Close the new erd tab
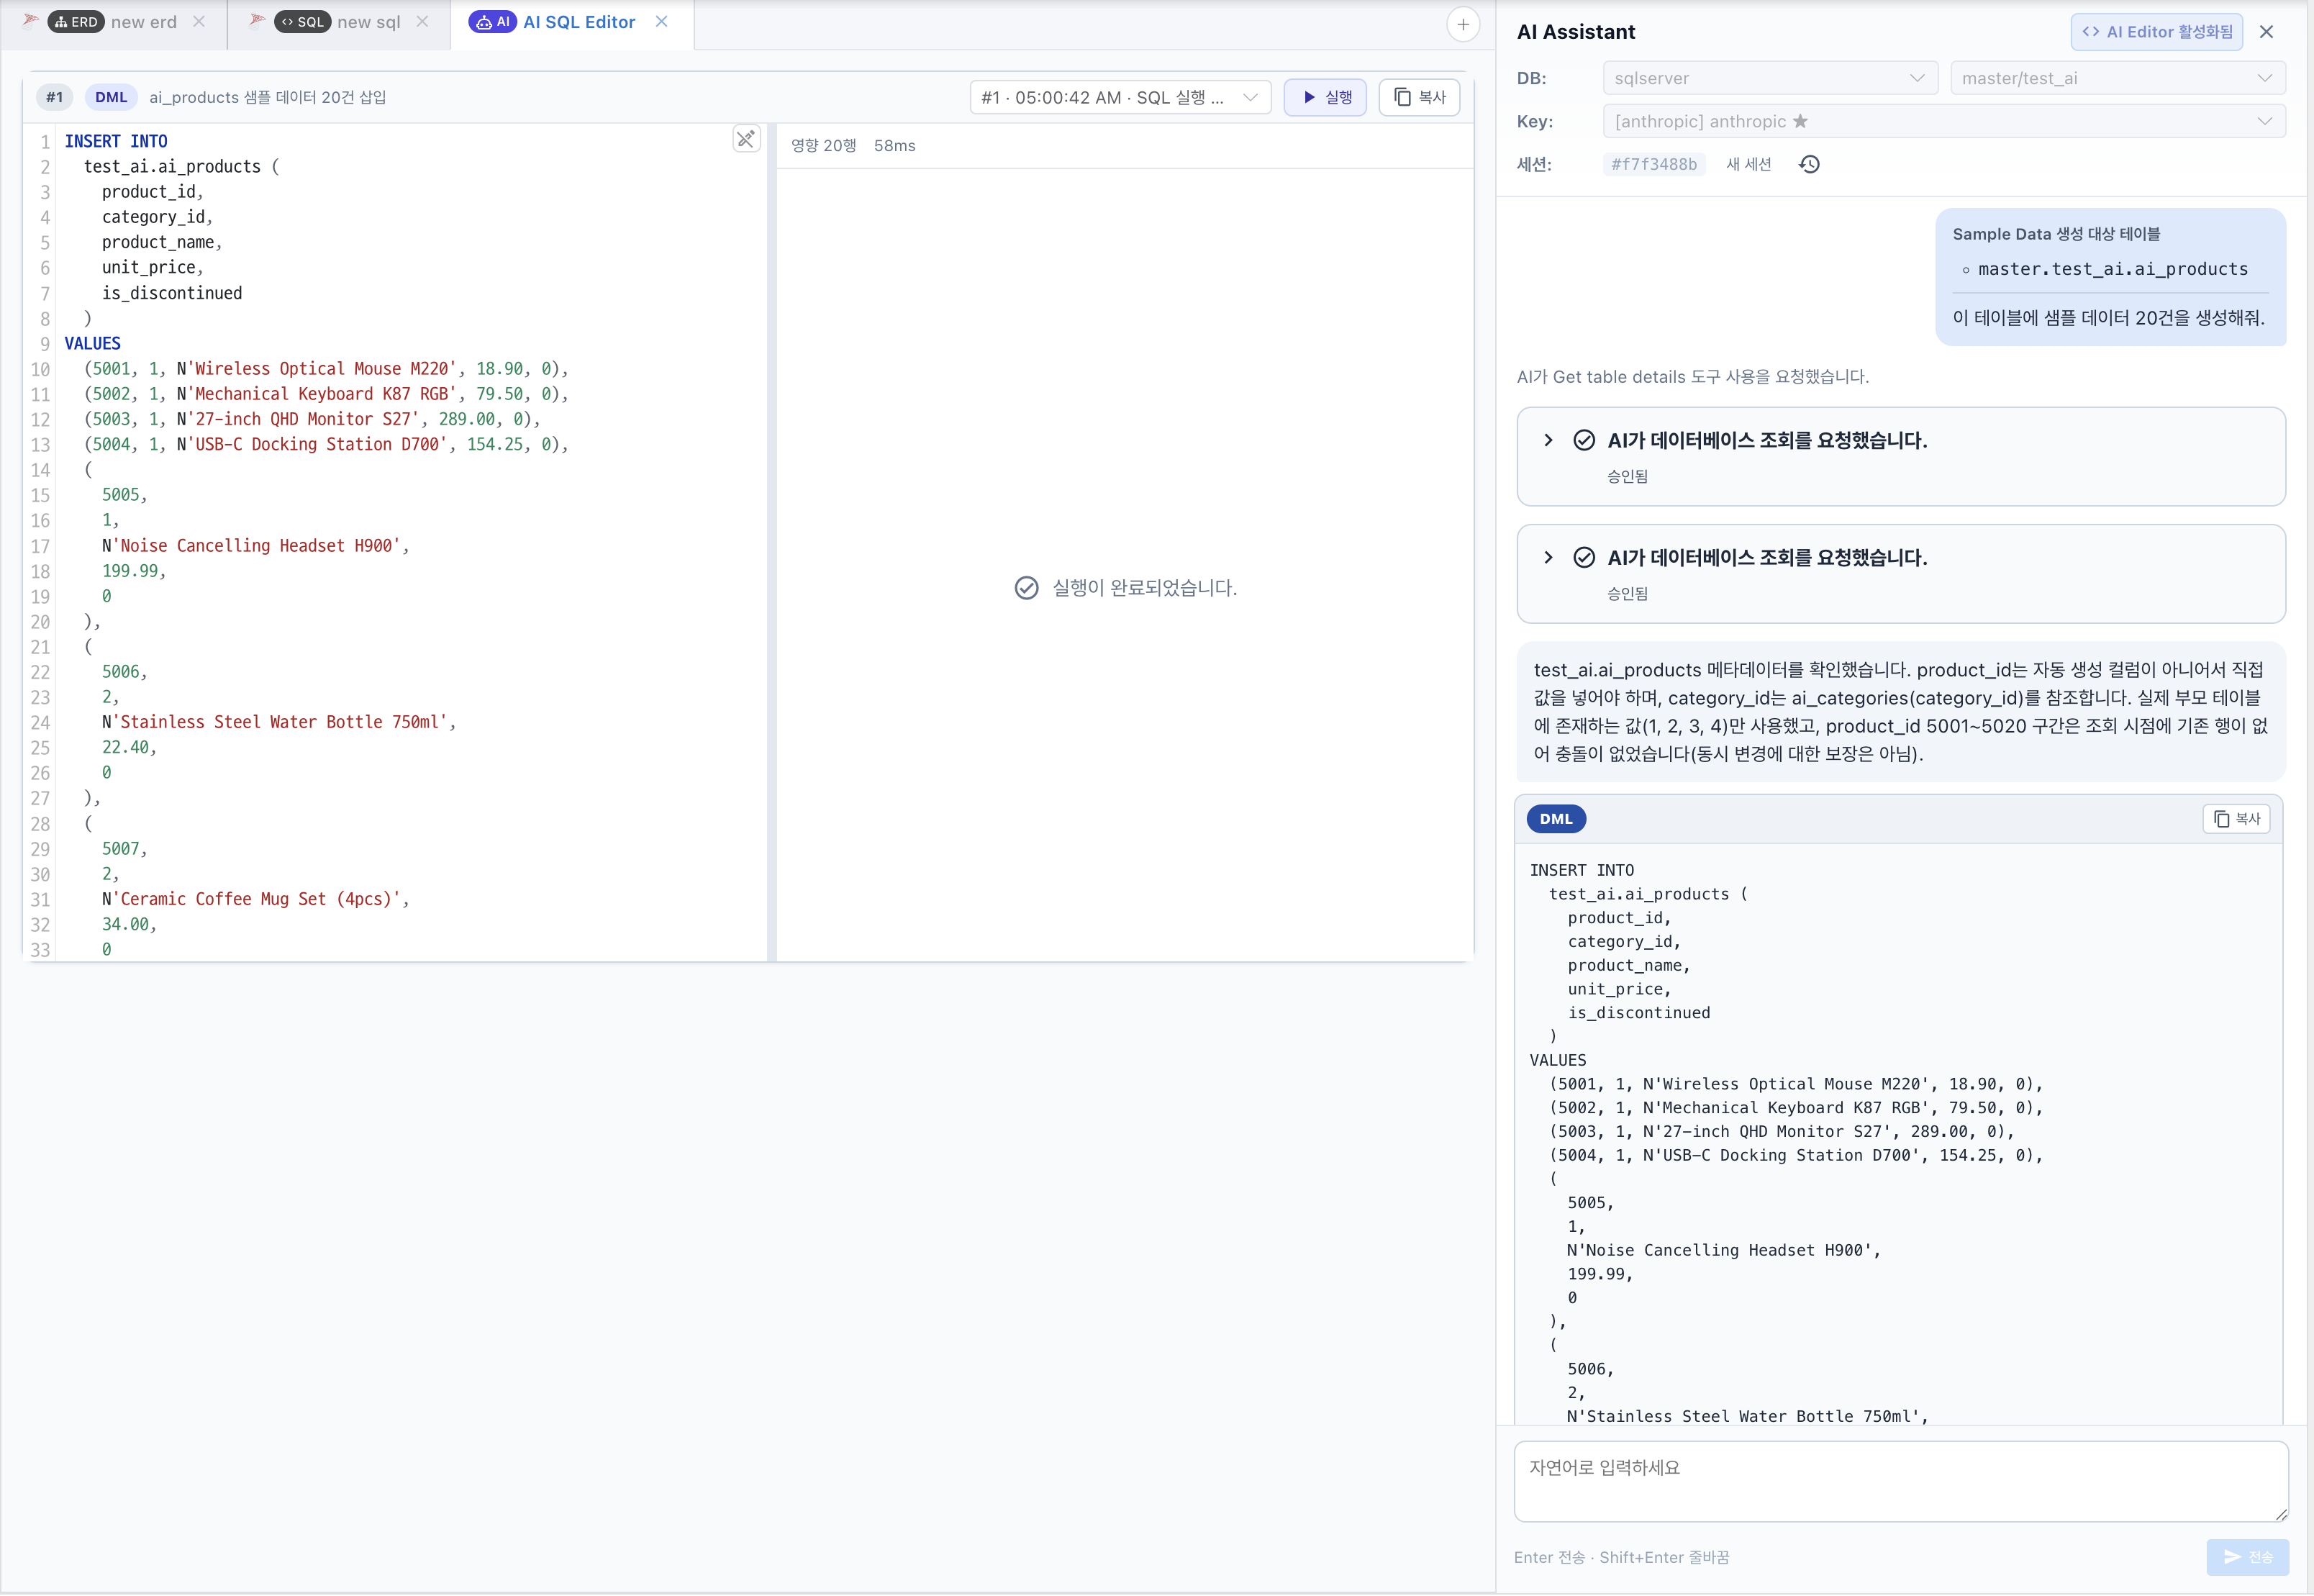This screenshot has width=2314, height=1596. tap(199, 22)
